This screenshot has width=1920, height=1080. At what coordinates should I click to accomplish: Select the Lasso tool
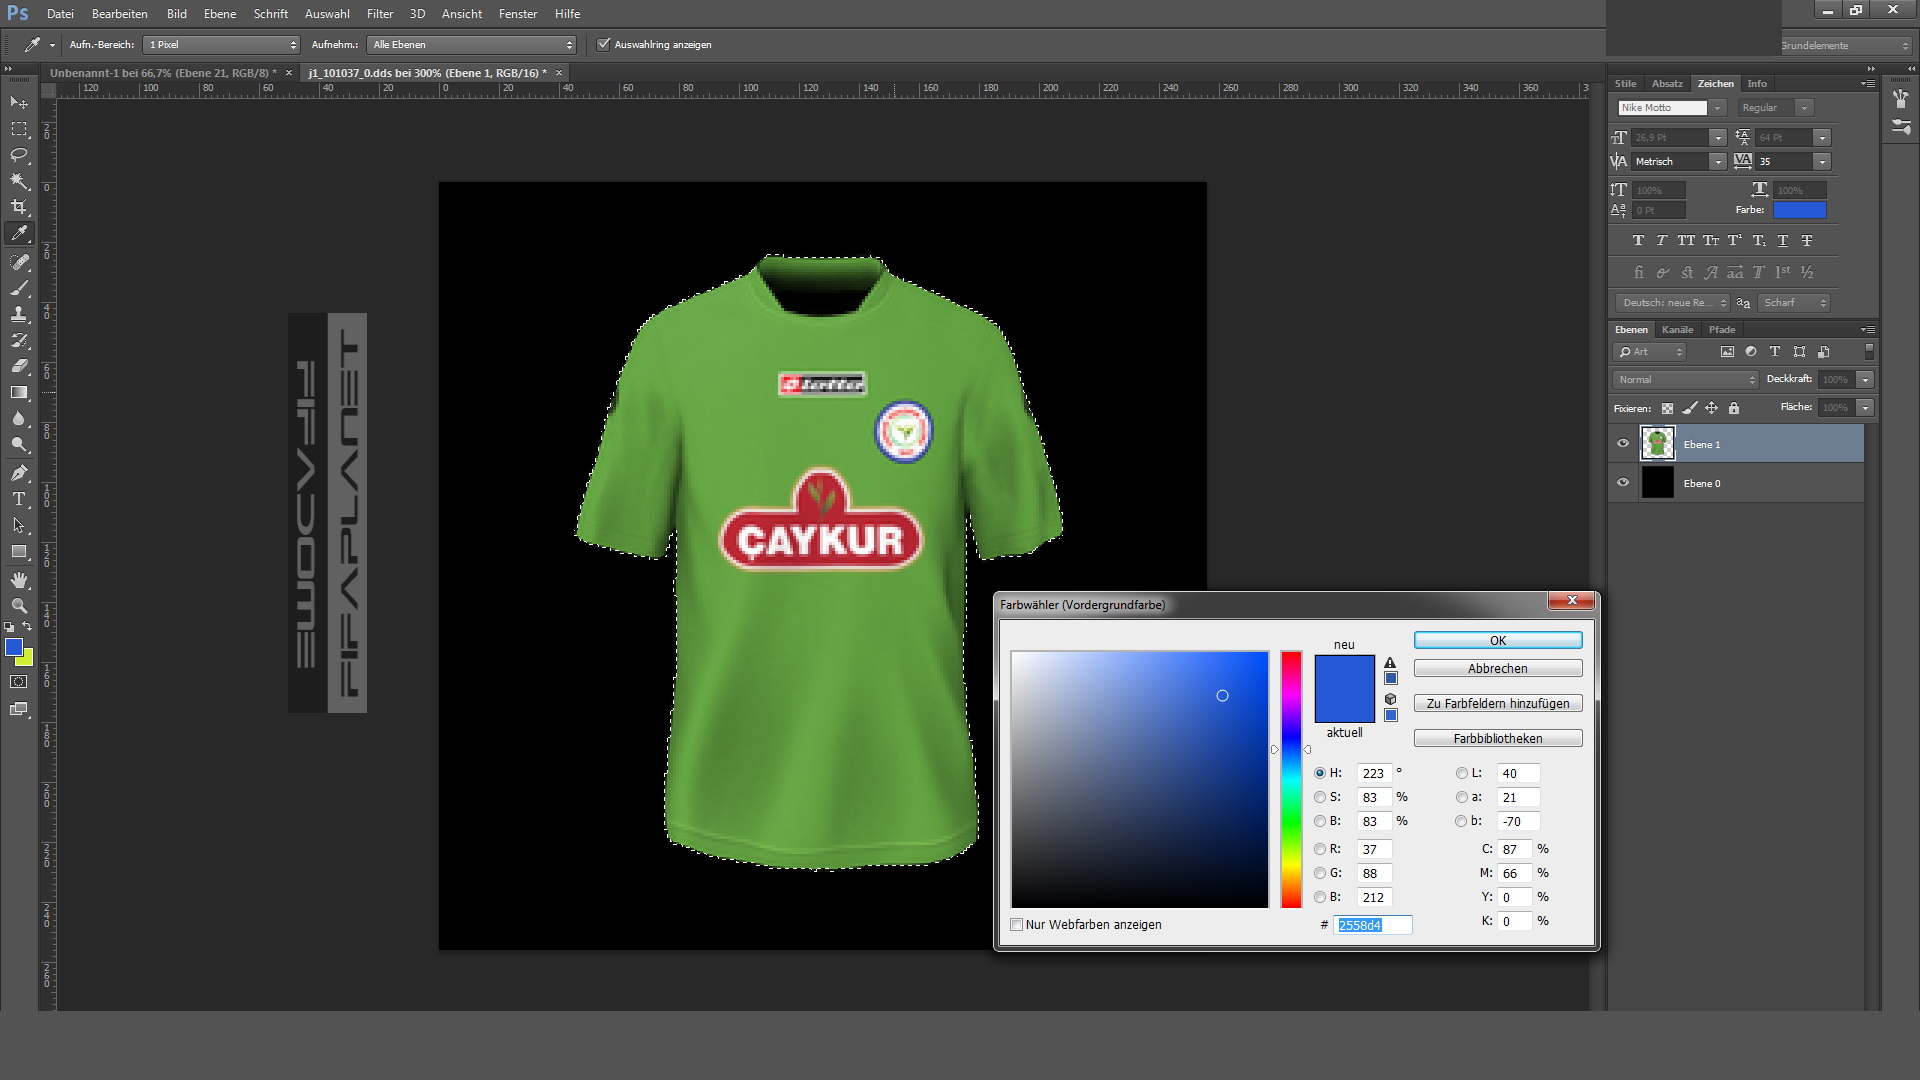19,155
